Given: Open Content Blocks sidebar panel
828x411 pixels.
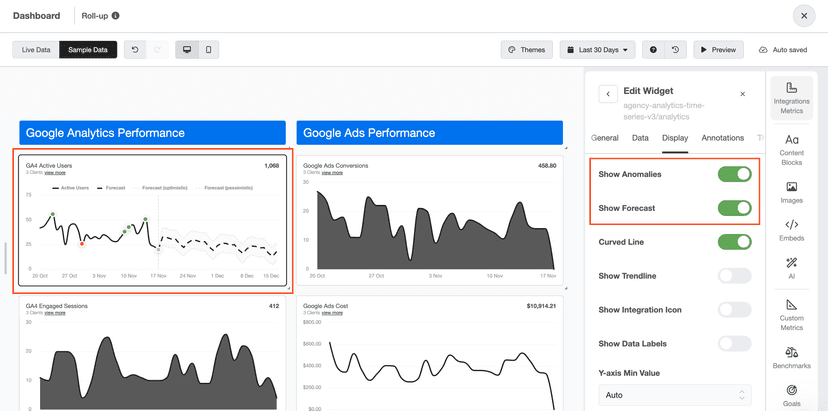Looking at the screenshot, I should (792, 150).
